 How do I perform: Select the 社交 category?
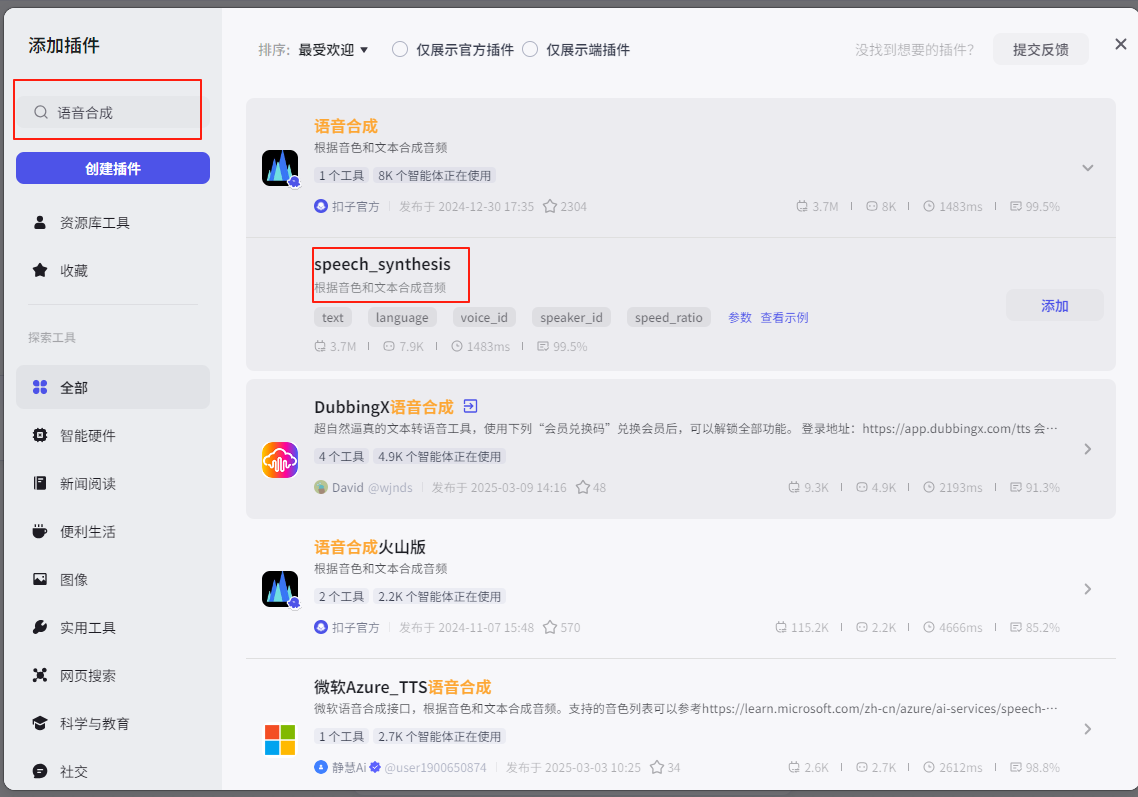point(112,771)
